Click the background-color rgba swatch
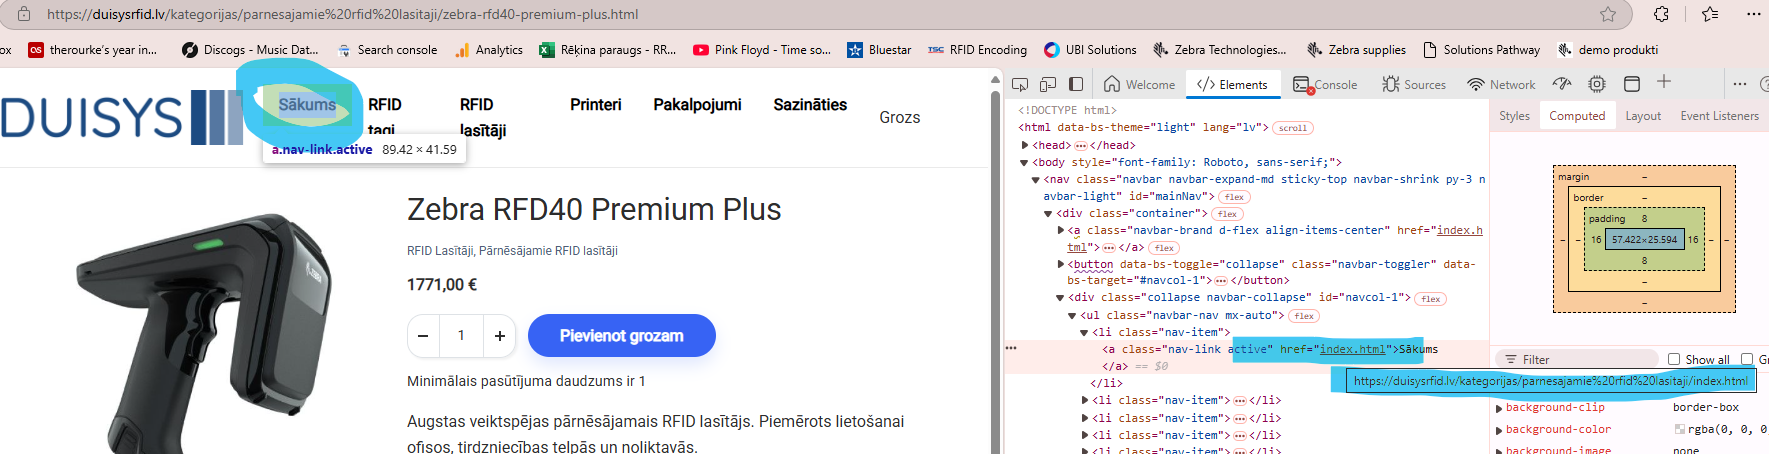1769x454 pixels. pos(1680,430)
